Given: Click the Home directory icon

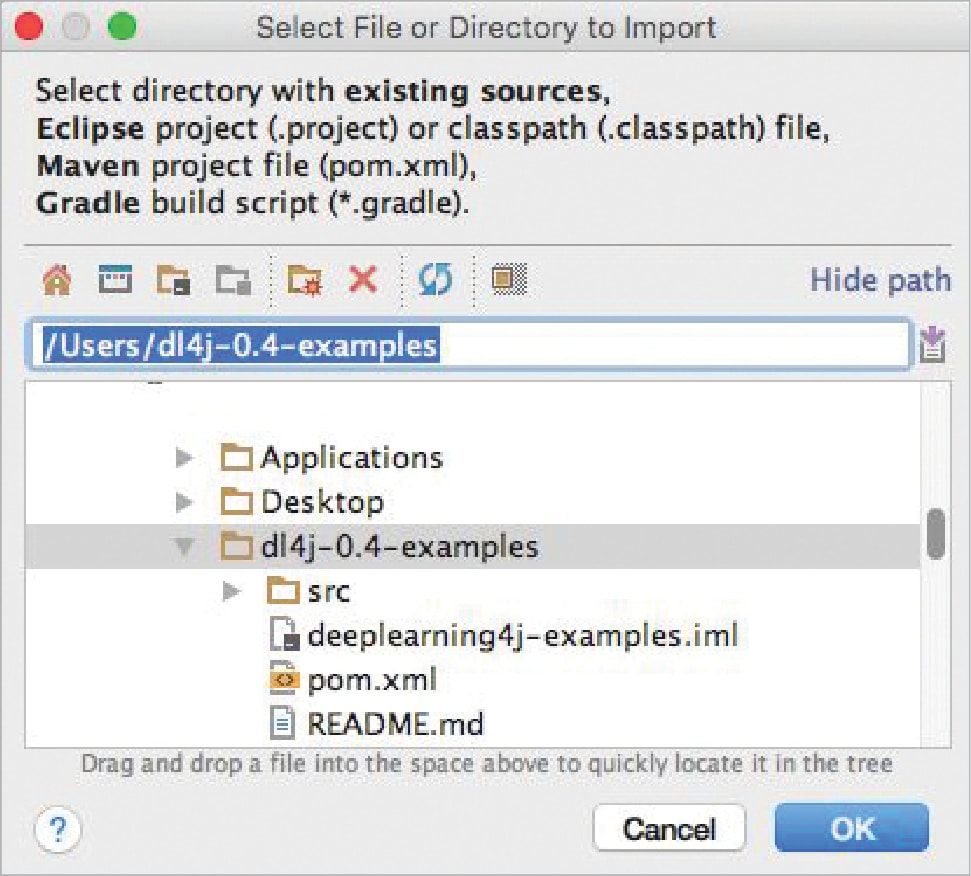Looking at the screenshot, I should click(57, 281).
